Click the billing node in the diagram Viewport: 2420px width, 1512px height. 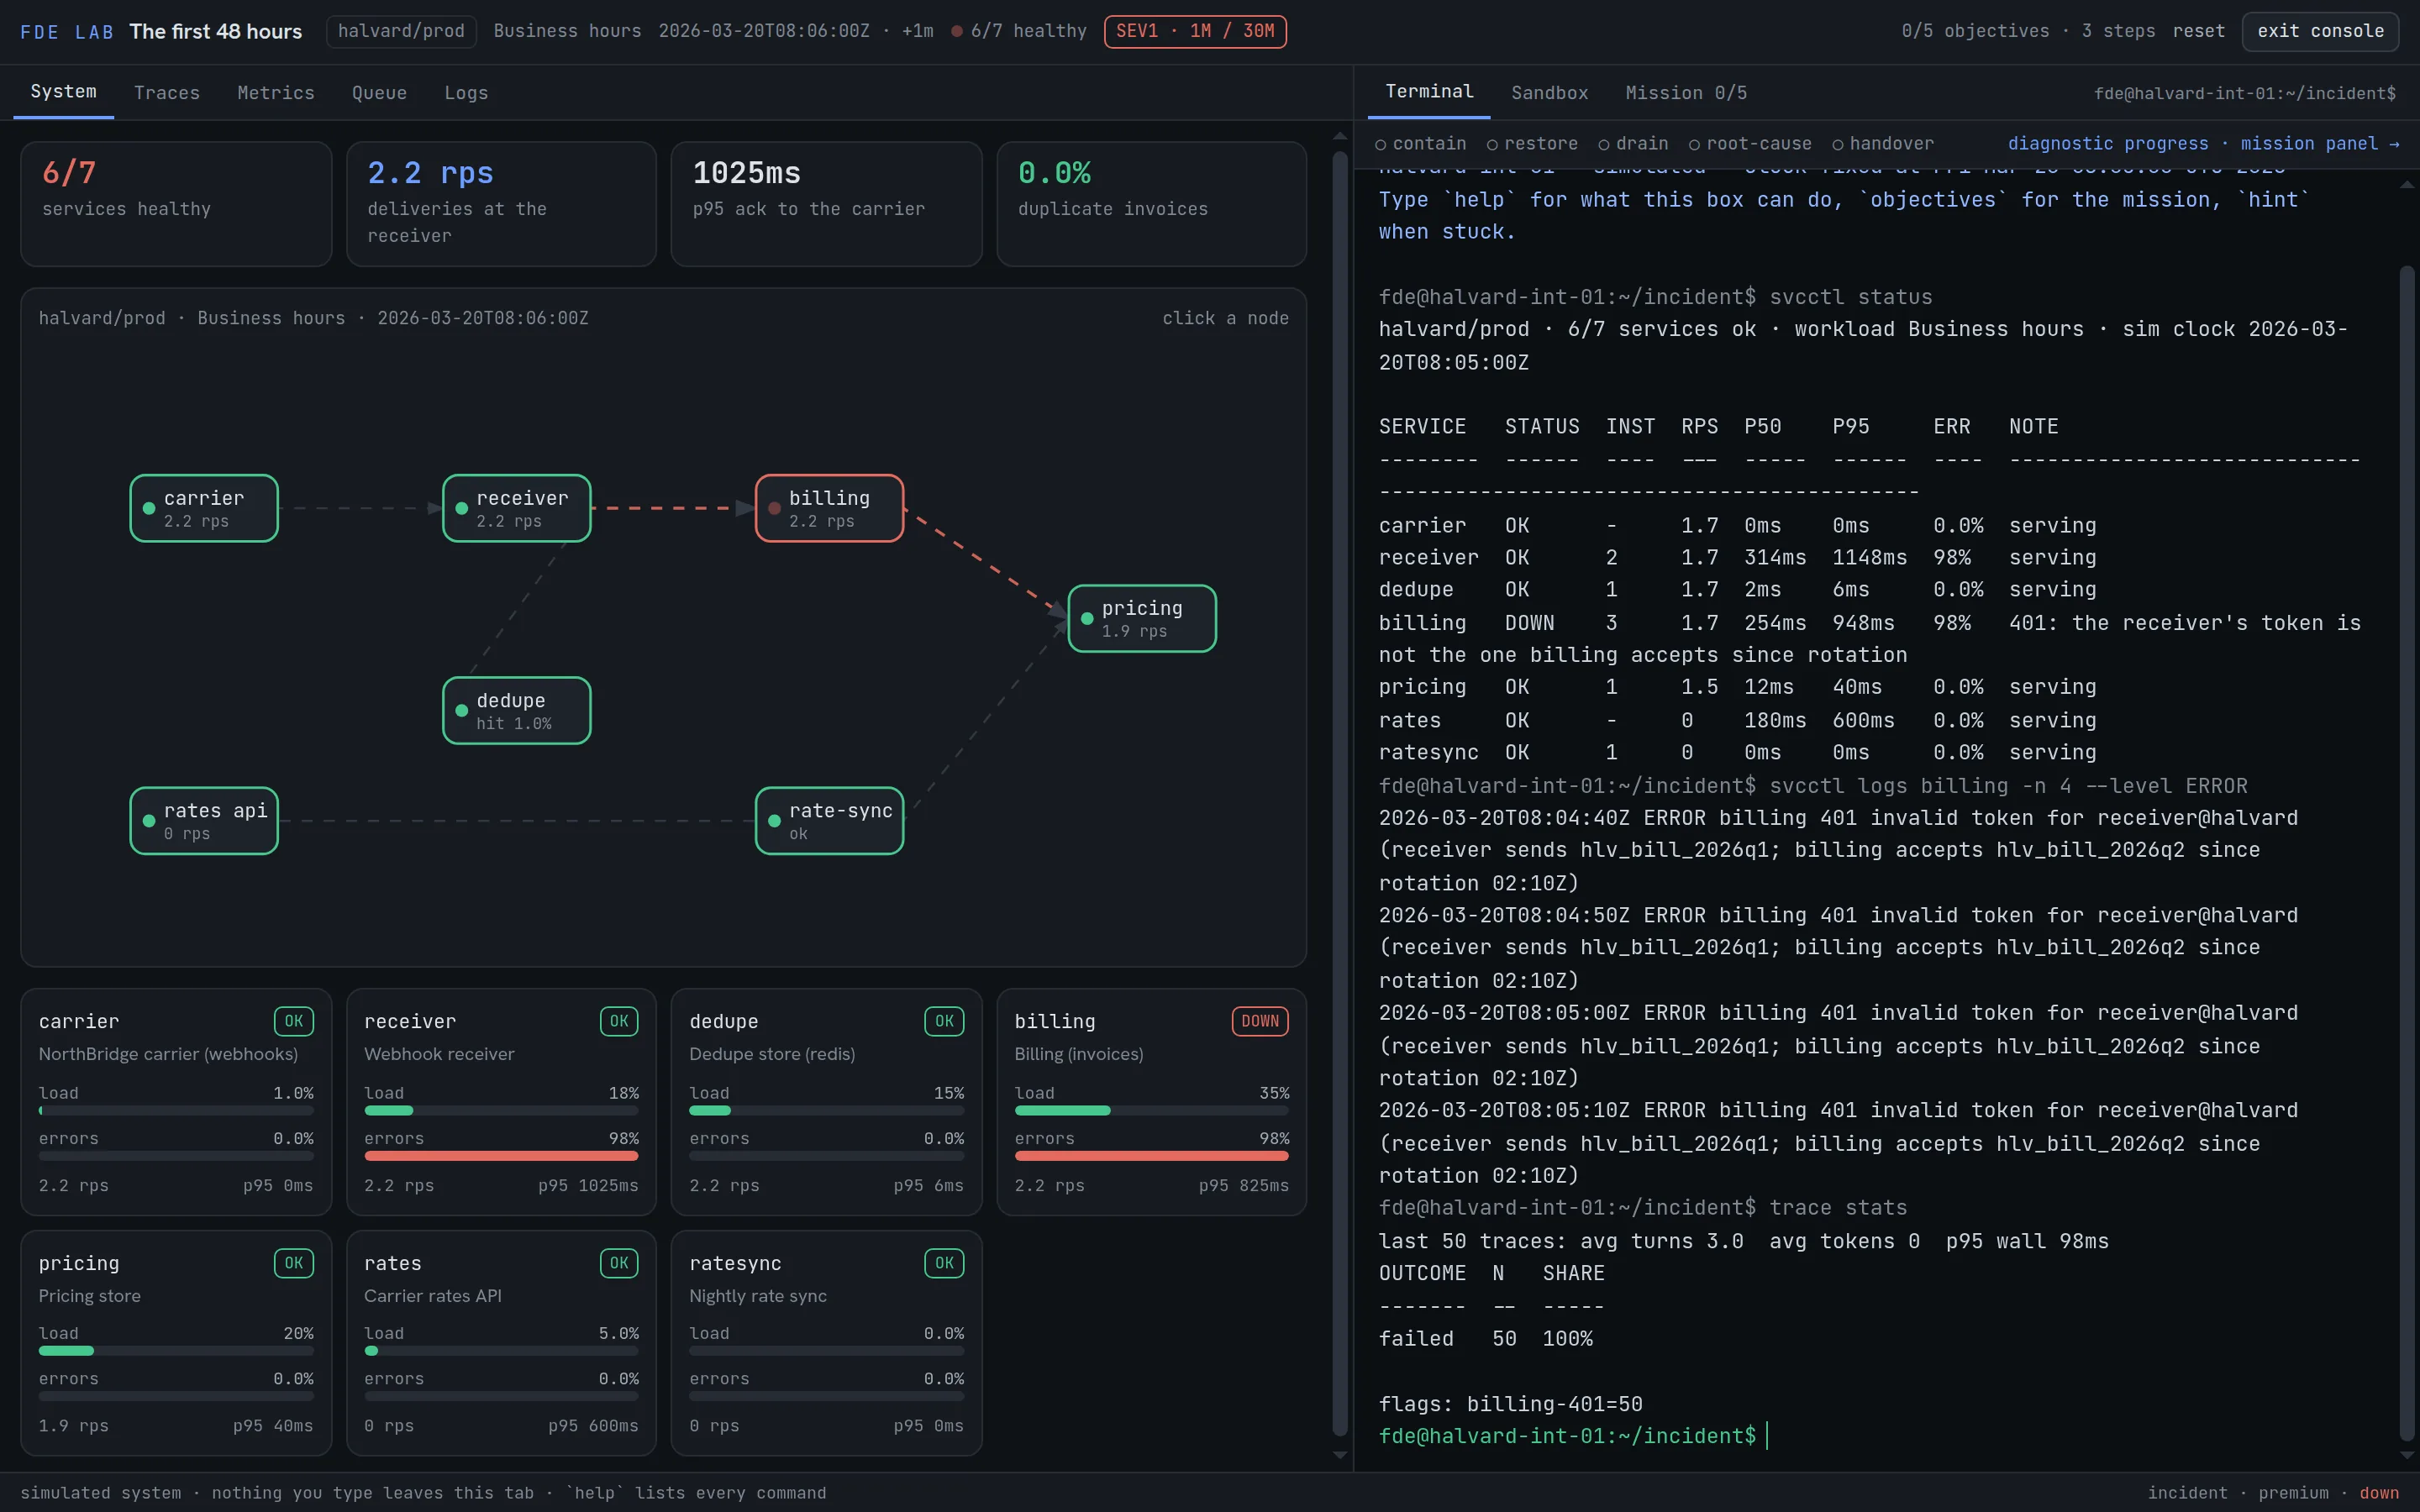pyautogui.click(x=829, y=508)
